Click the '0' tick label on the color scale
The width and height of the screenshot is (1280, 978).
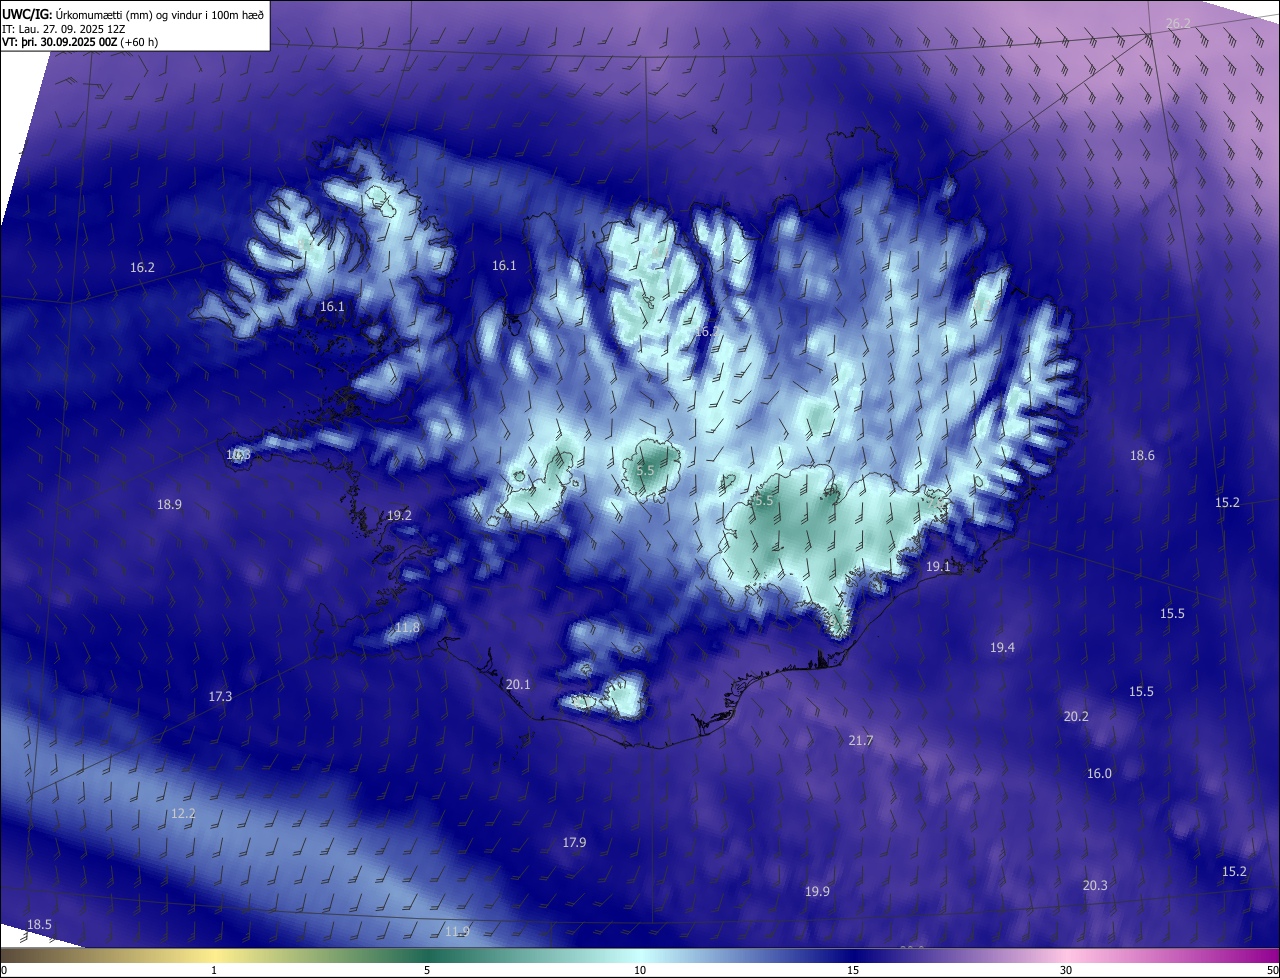[4, 971]
